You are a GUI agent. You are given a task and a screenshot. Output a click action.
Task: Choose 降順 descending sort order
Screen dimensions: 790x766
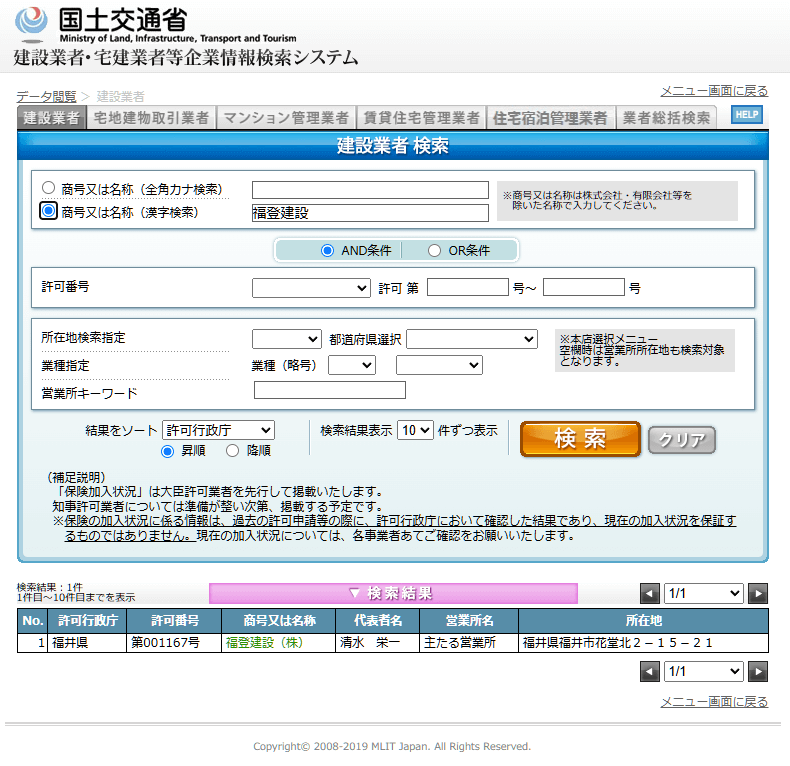[x=232, y=451]
